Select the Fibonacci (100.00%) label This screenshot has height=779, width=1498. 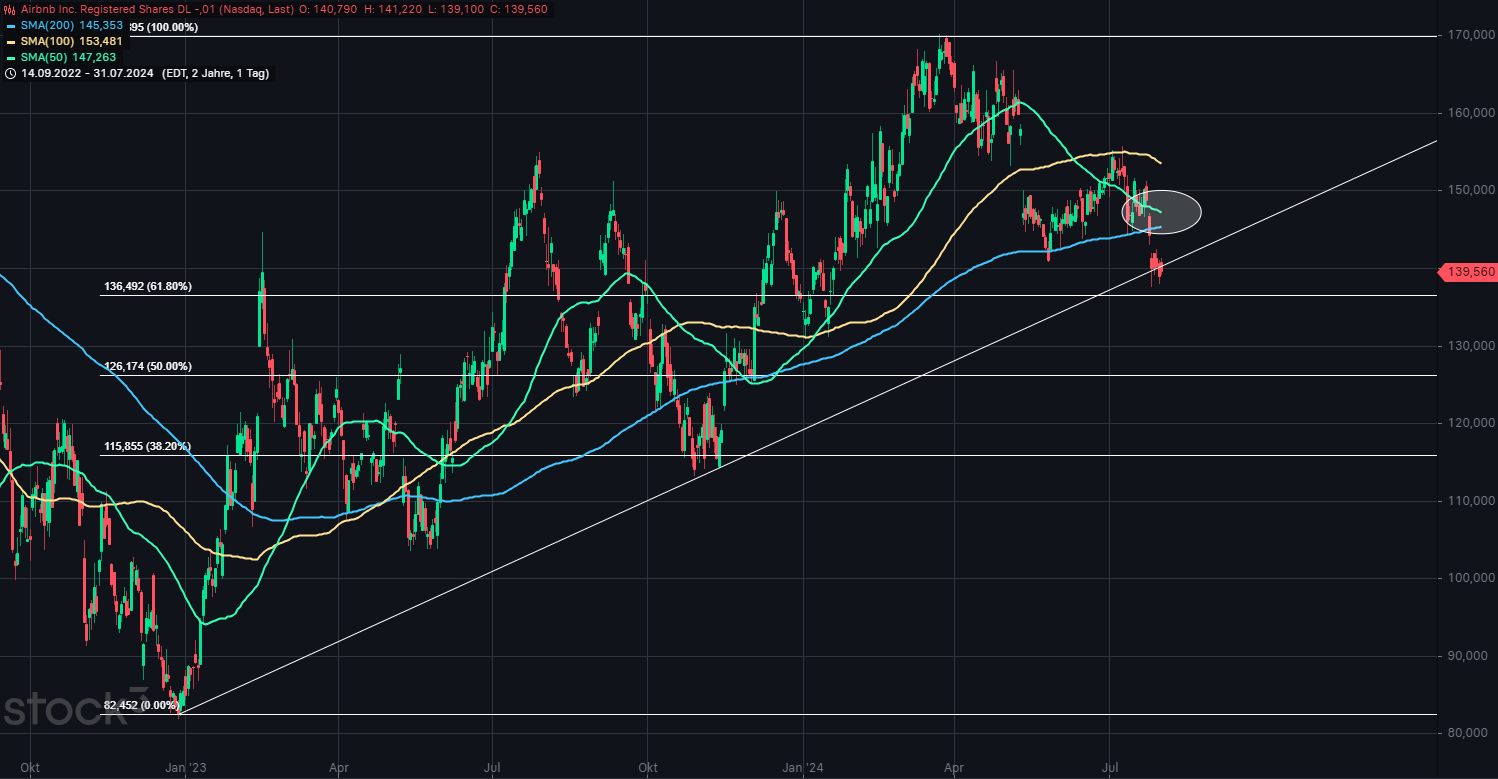click(x=165, y=27)
